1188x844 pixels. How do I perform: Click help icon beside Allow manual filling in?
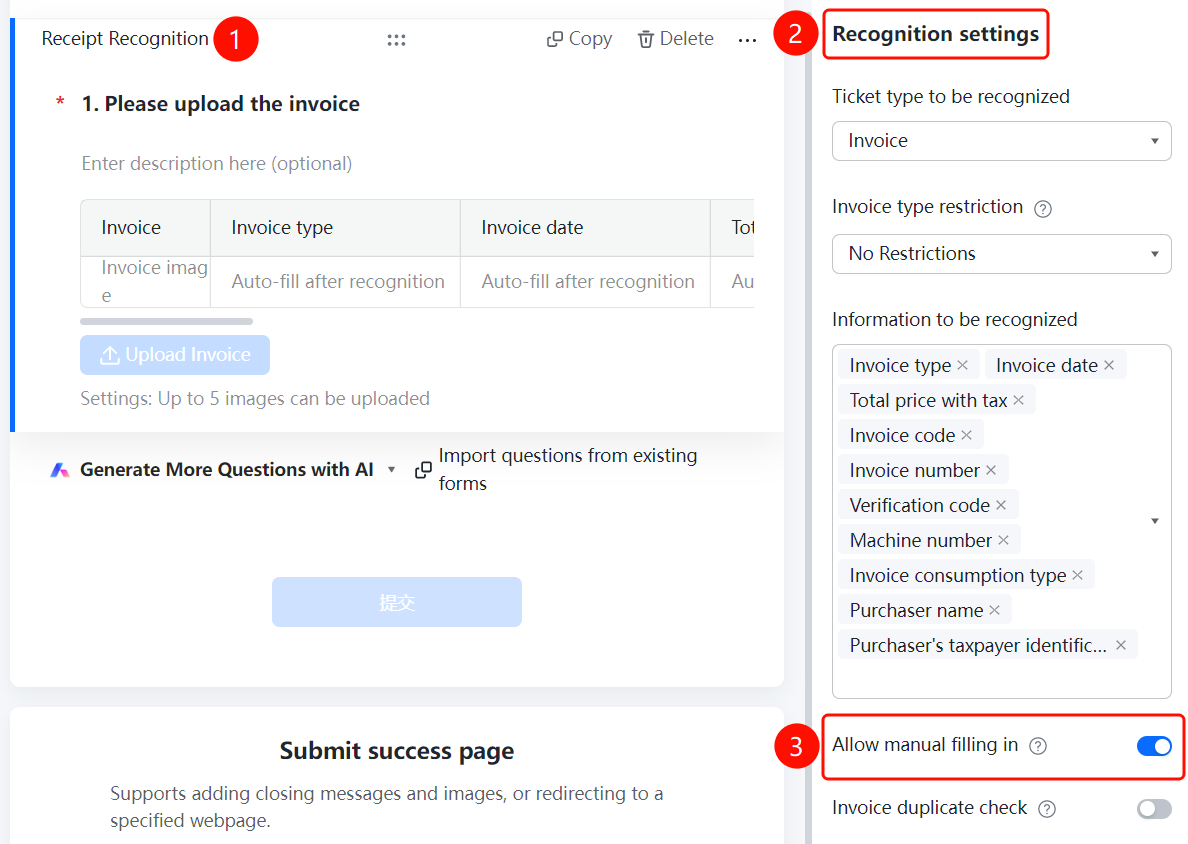(1038, 746)
